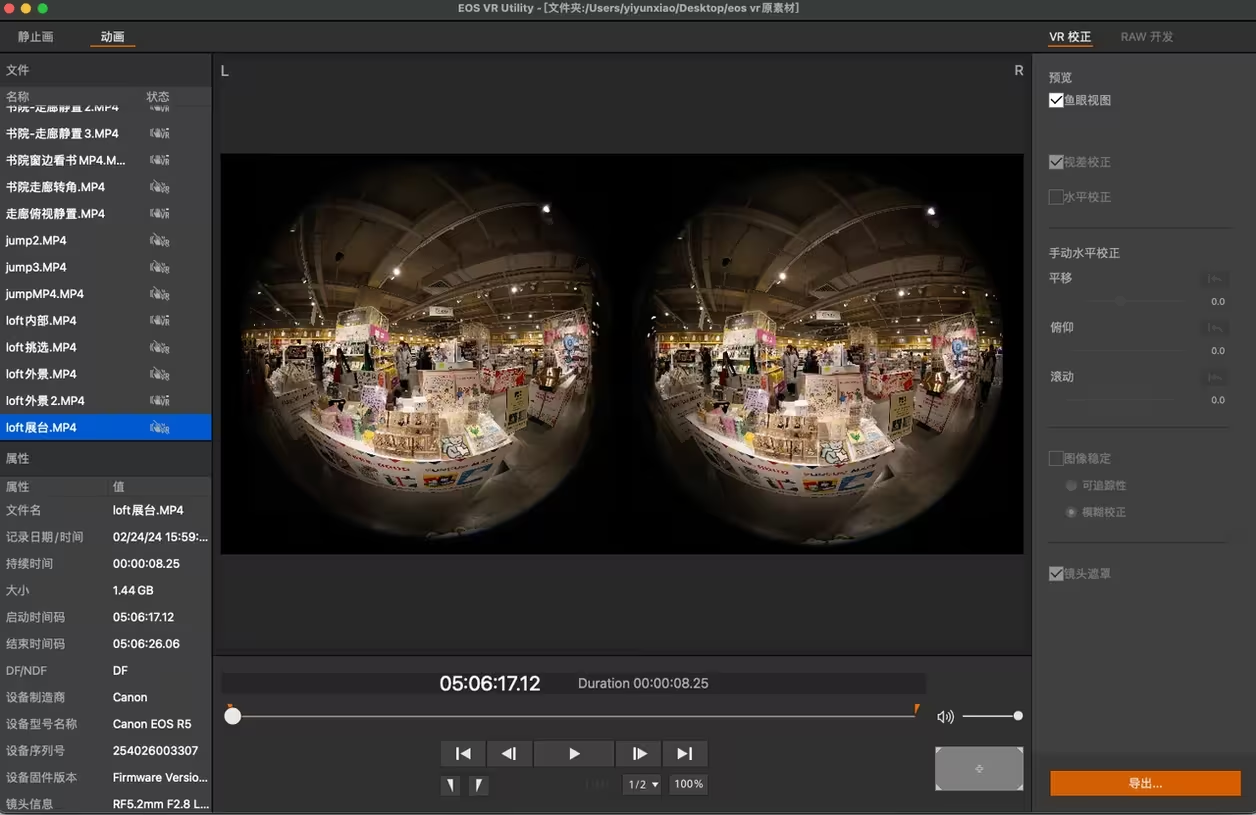The height and width of the screenshot is (815, 1256).
Task: Step forward one frame
Action: coord(639,753)
